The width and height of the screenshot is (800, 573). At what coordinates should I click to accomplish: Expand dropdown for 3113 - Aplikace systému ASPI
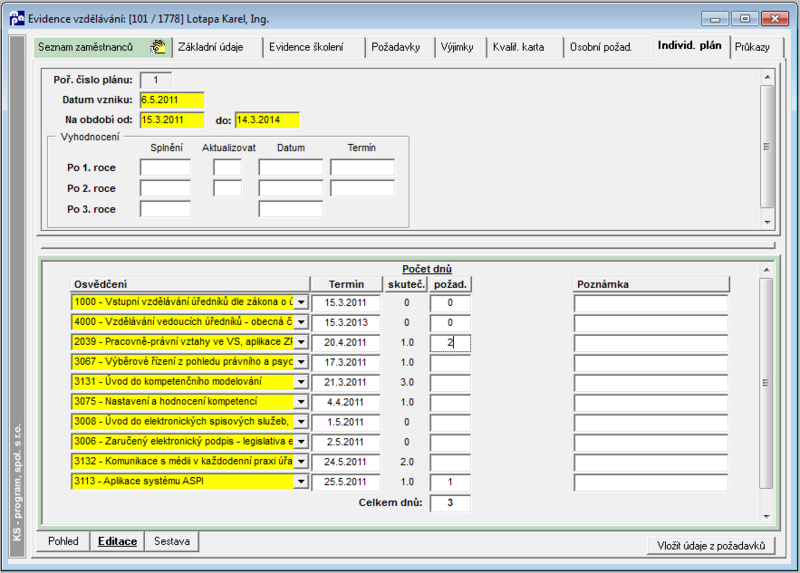302,481
